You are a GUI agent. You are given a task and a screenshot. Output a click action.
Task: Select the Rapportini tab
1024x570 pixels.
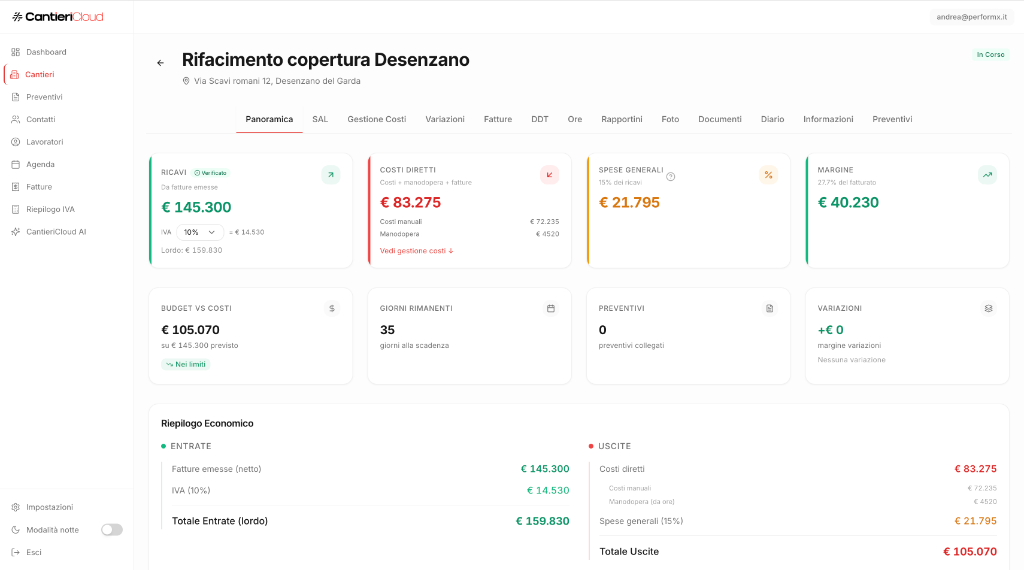click(622, 119)
